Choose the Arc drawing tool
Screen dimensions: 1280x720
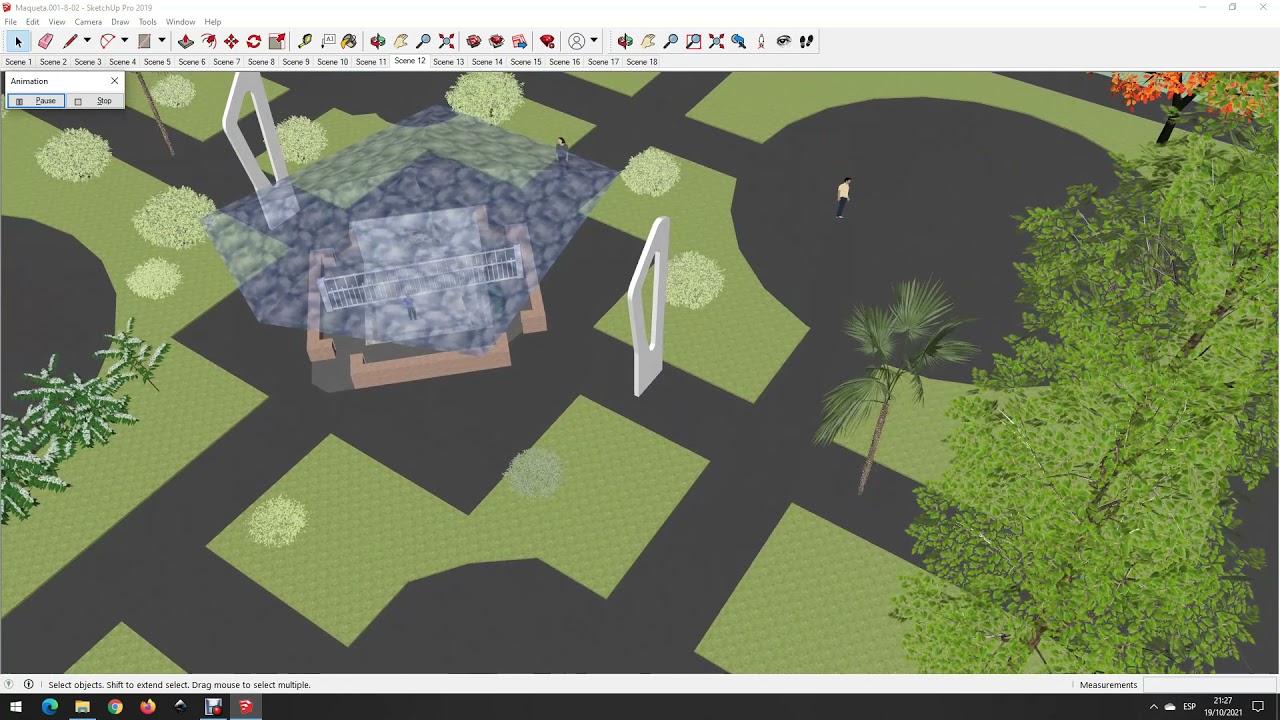coord(107,41)
